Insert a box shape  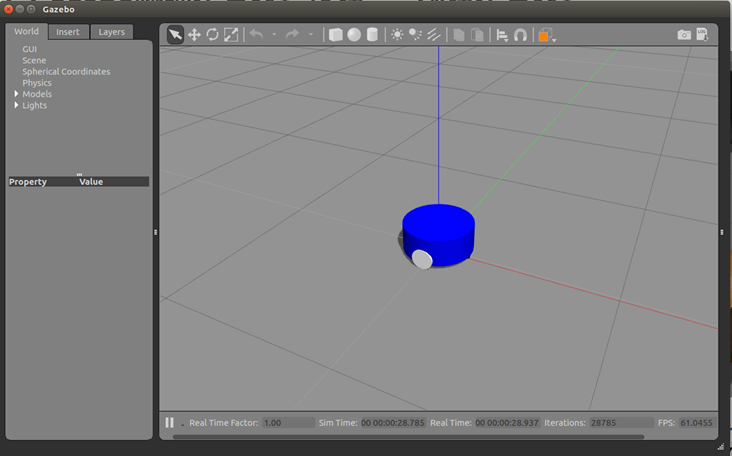(x=335, y=35)
